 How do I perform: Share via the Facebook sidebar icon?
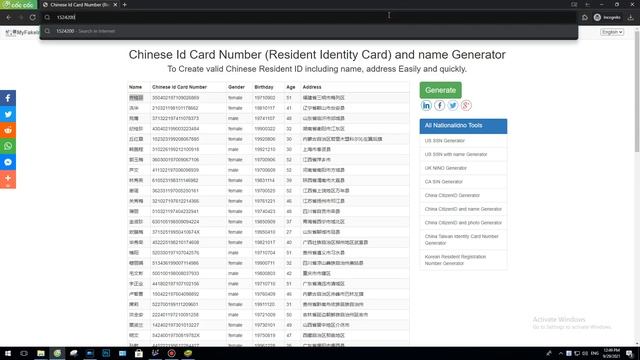[8, 98]
